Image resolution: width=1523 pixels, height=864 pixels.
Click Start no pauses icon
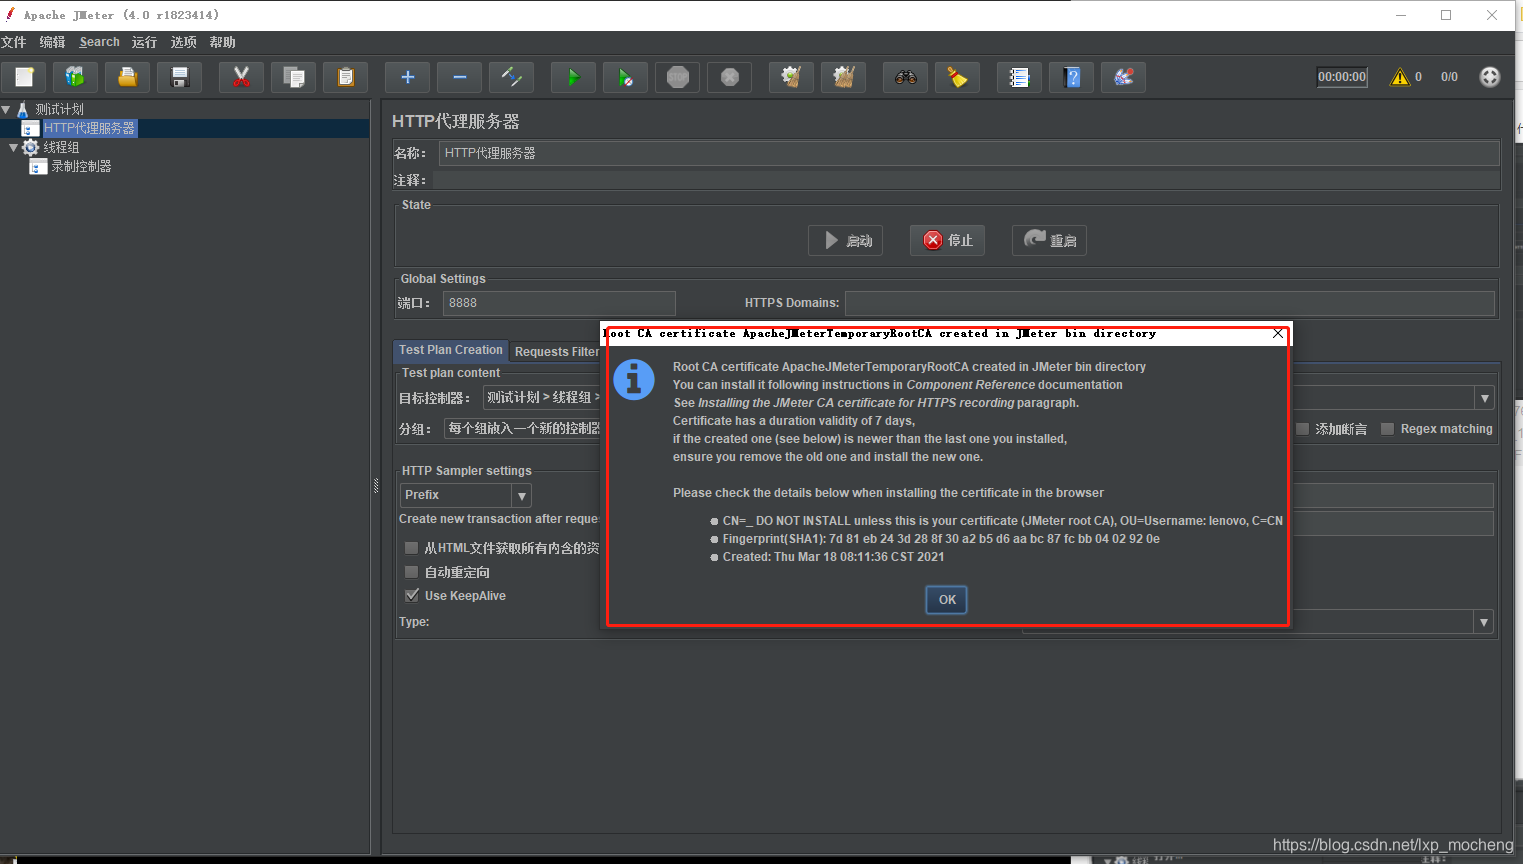click(625, 77)
